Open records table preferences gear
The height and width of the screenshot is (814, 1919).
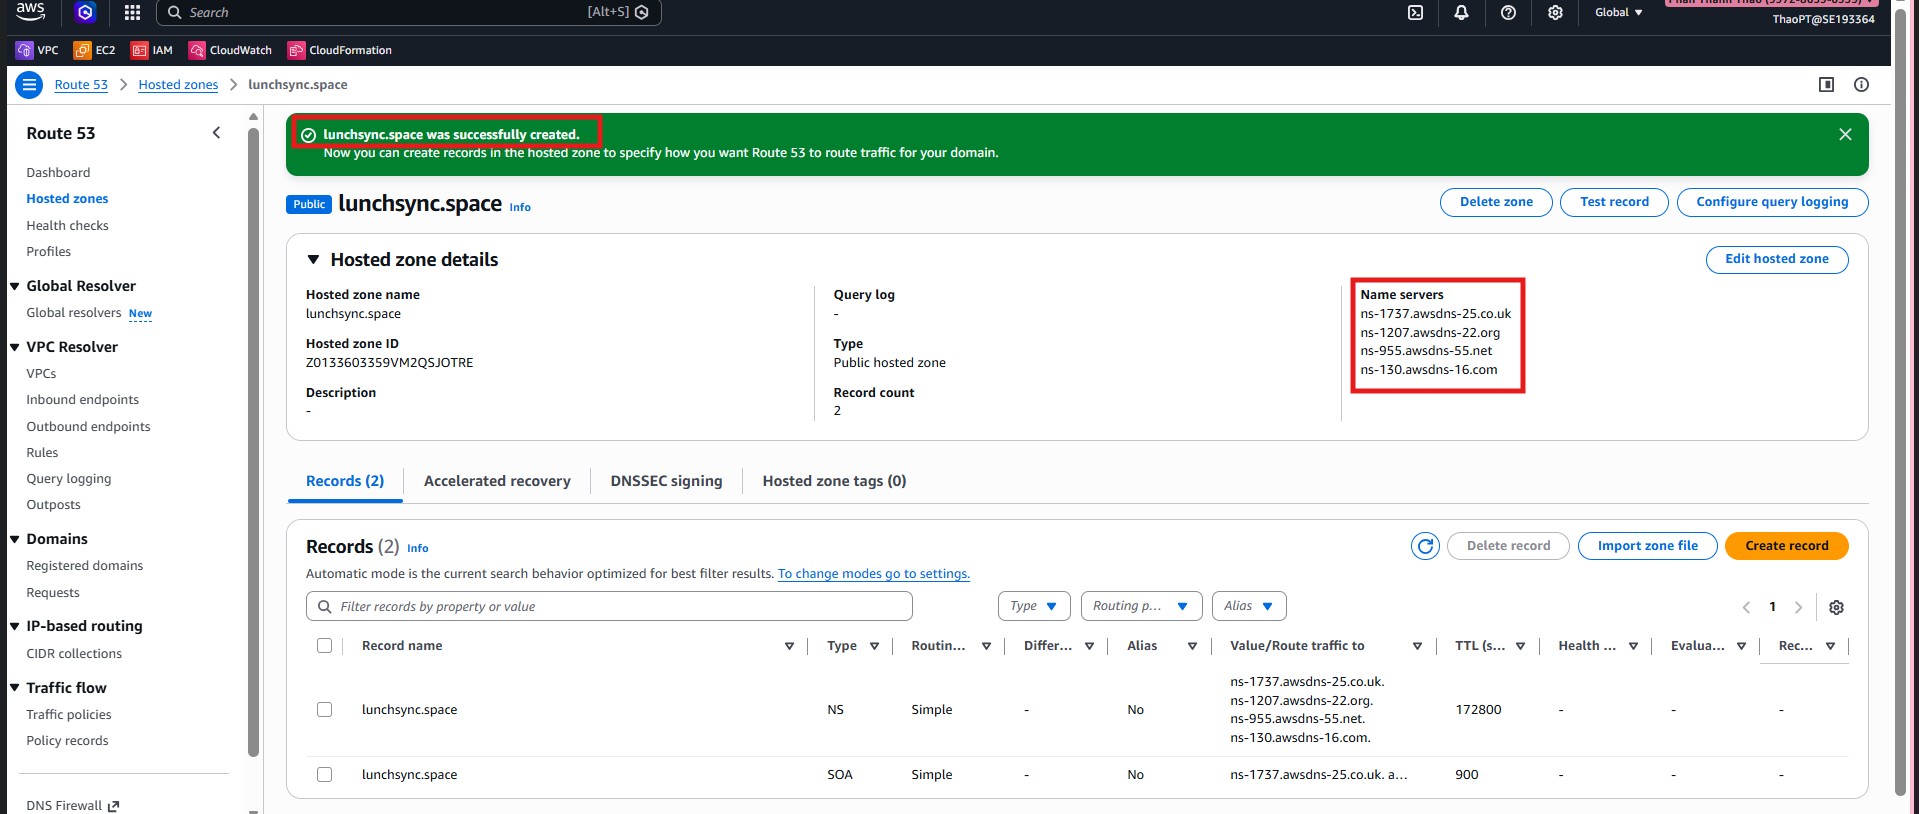pos(1836,607)
